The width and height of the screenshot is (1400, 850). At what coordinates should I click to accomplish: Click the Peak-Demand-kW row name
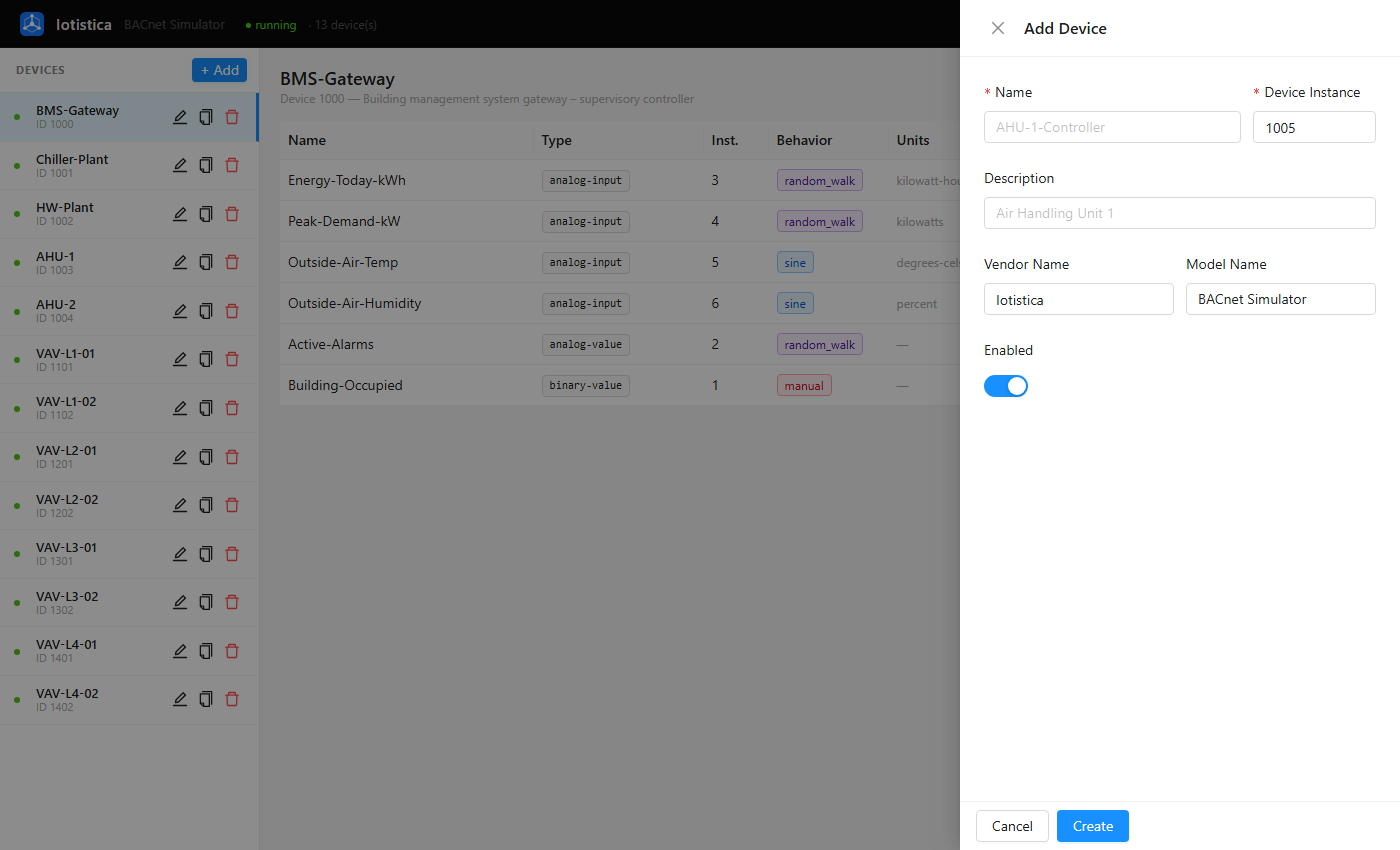[x=343, y=221]
